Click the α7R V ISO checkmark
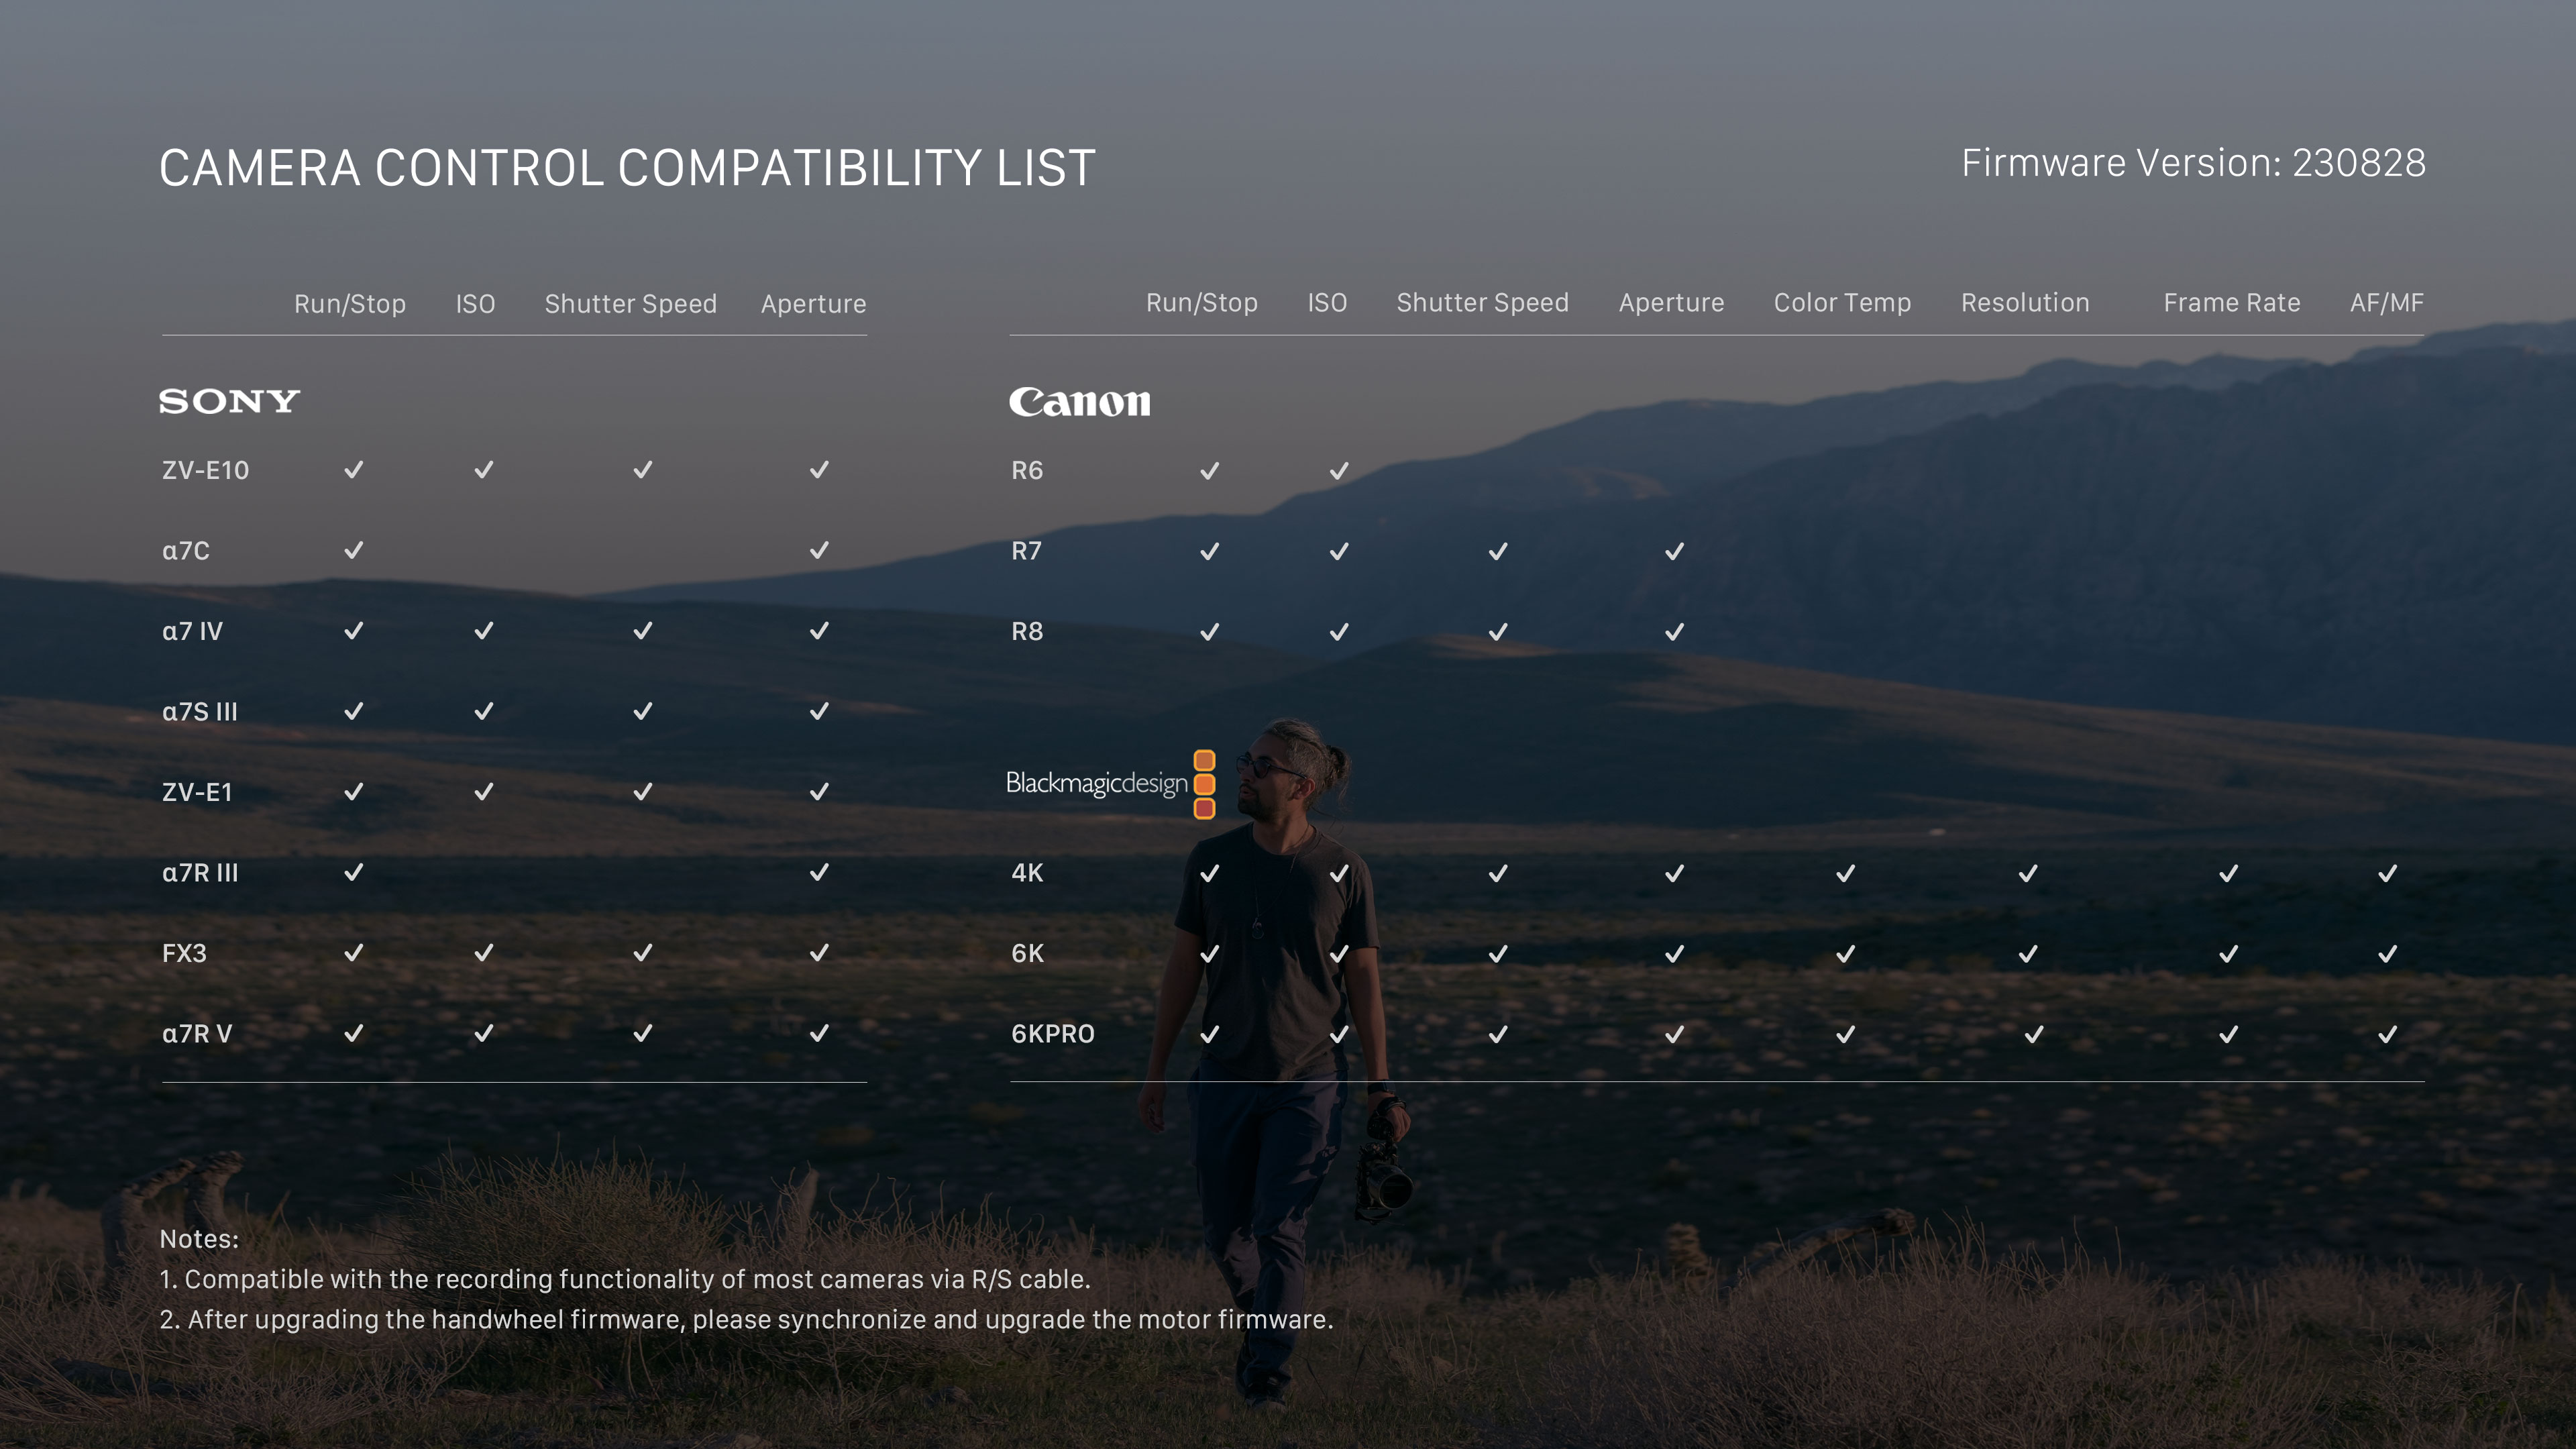This screenshot has width=2576, height=1449. pos(484,1033)
